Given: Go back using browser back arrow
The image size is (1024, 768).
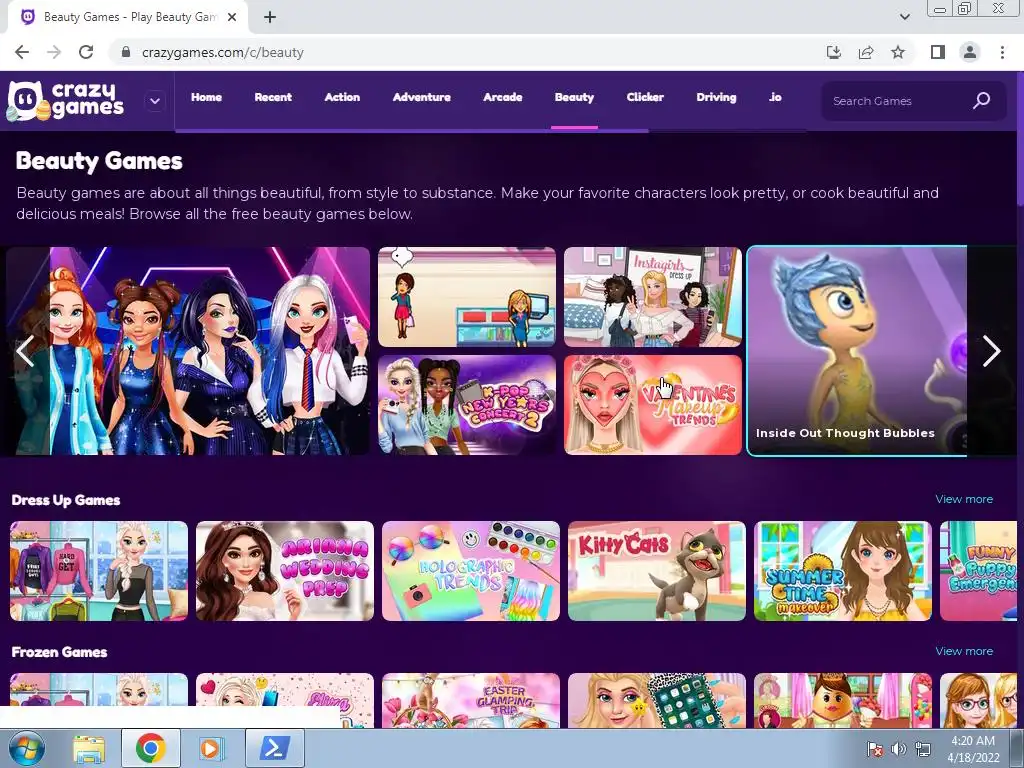Looking at the screenshot, I should (22, 52).
